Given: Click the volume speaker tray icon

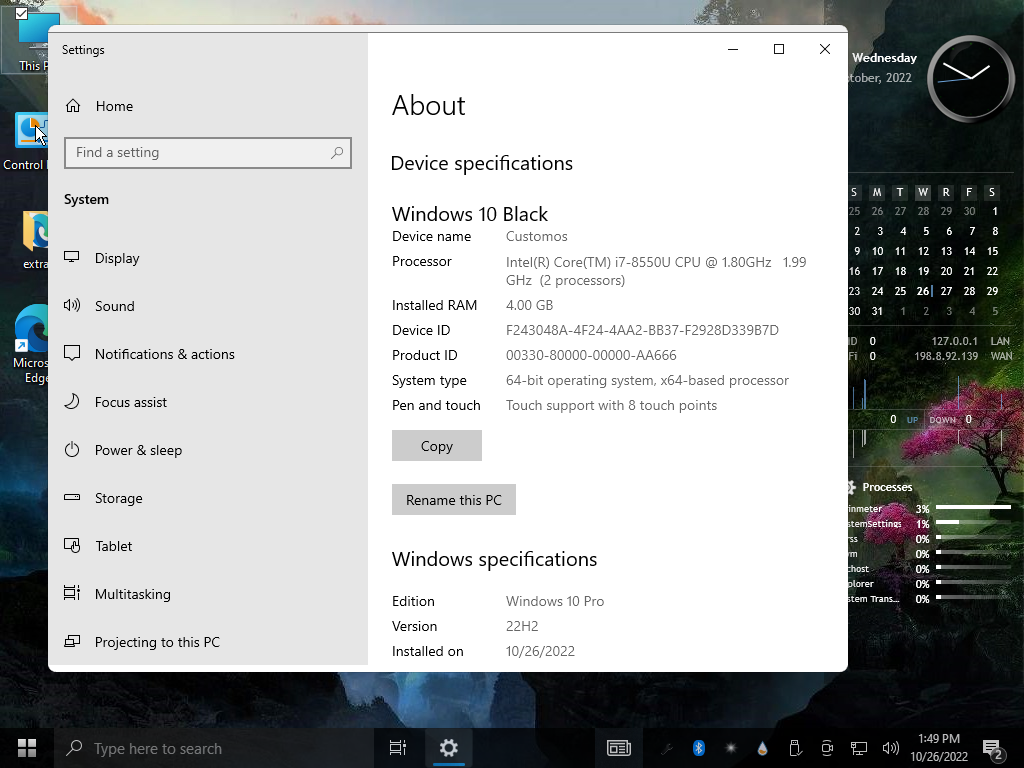Looking at the screenshot, I should click(890, 748).
